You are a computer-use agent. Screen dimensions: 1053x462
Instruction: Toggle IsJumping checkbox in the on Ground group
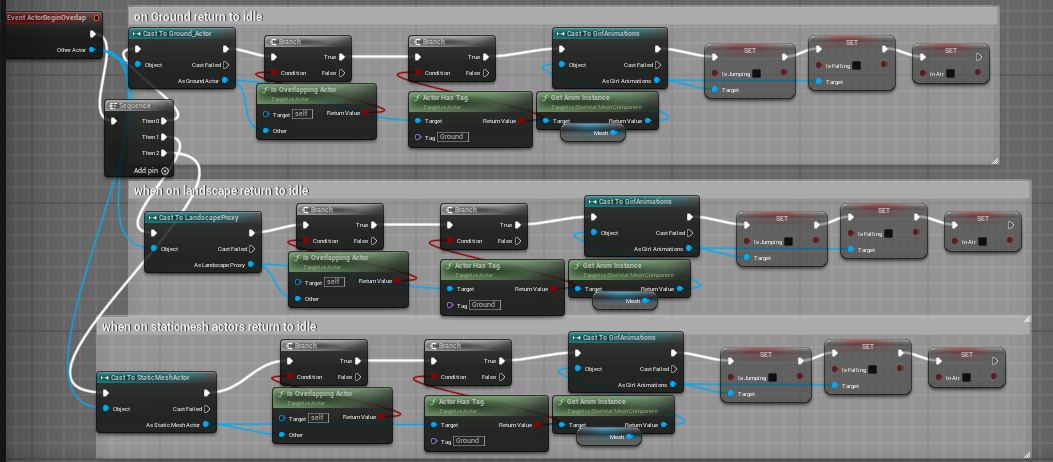click(757, 73)
